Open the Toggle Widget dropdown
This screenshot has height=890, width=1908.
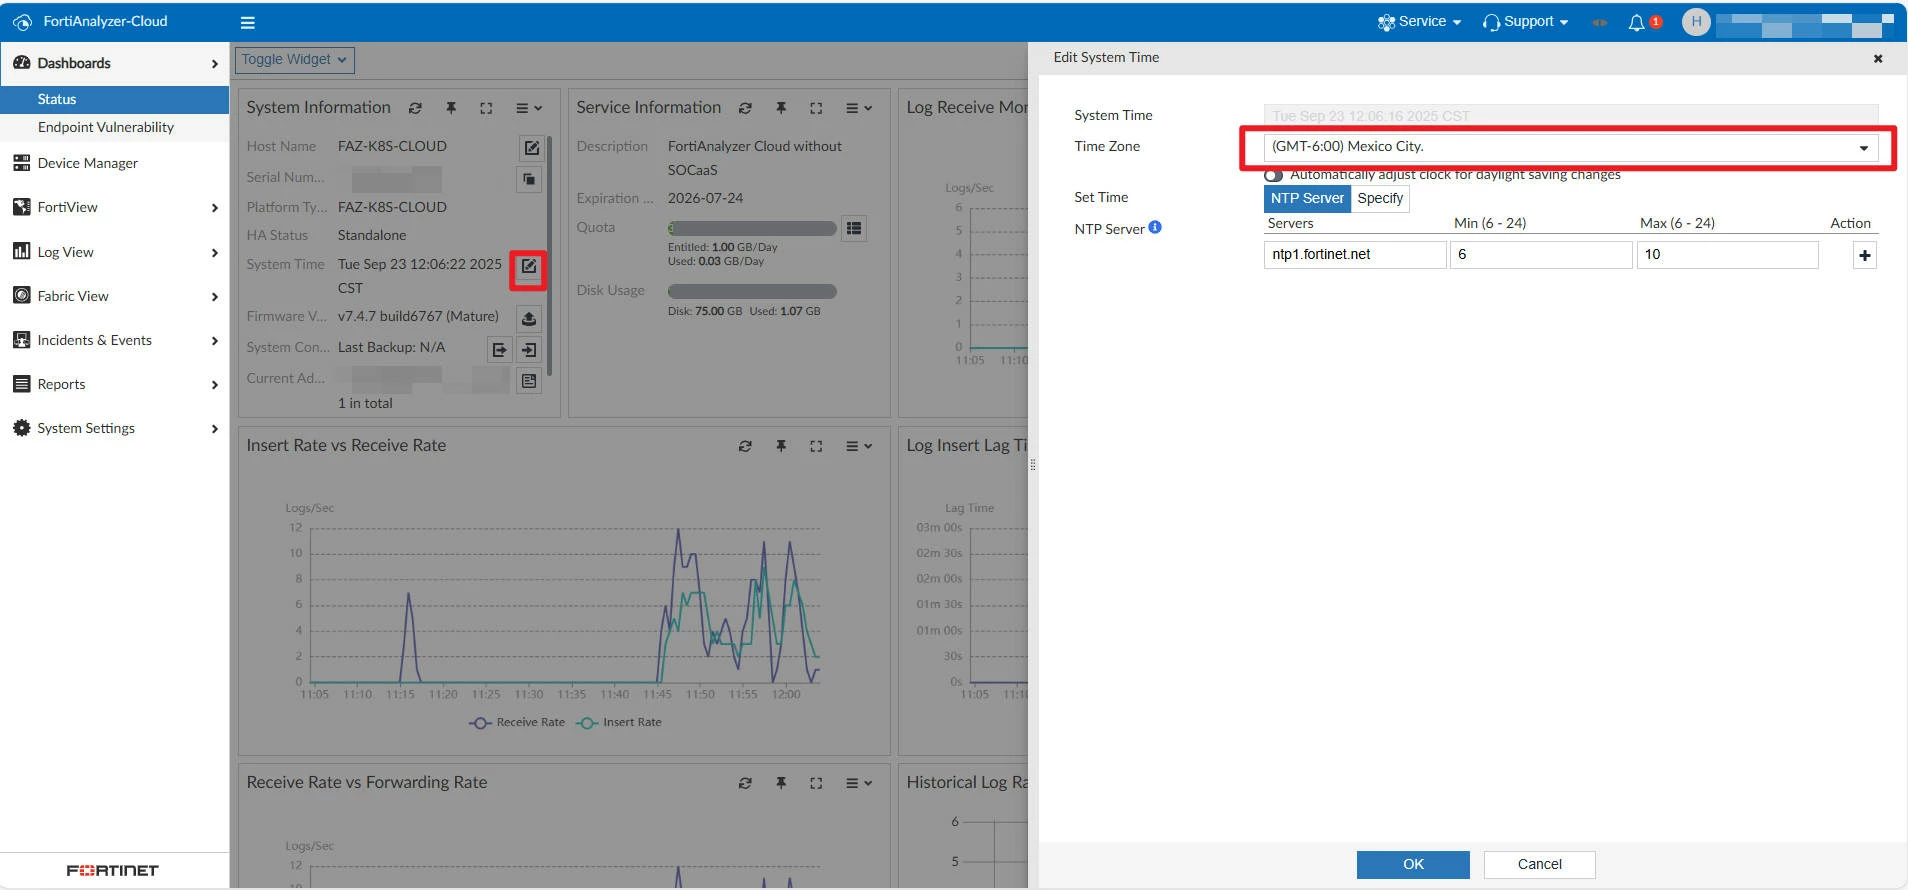(294, 59)
